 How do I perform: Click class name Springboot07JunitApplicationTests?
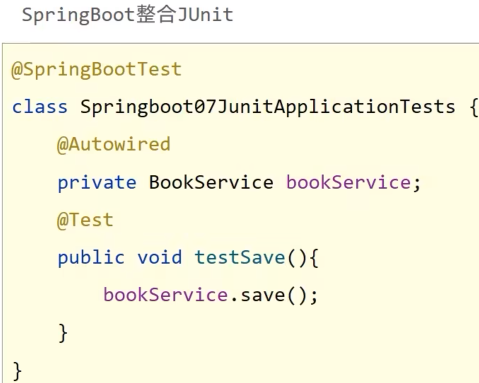(268, 108)
